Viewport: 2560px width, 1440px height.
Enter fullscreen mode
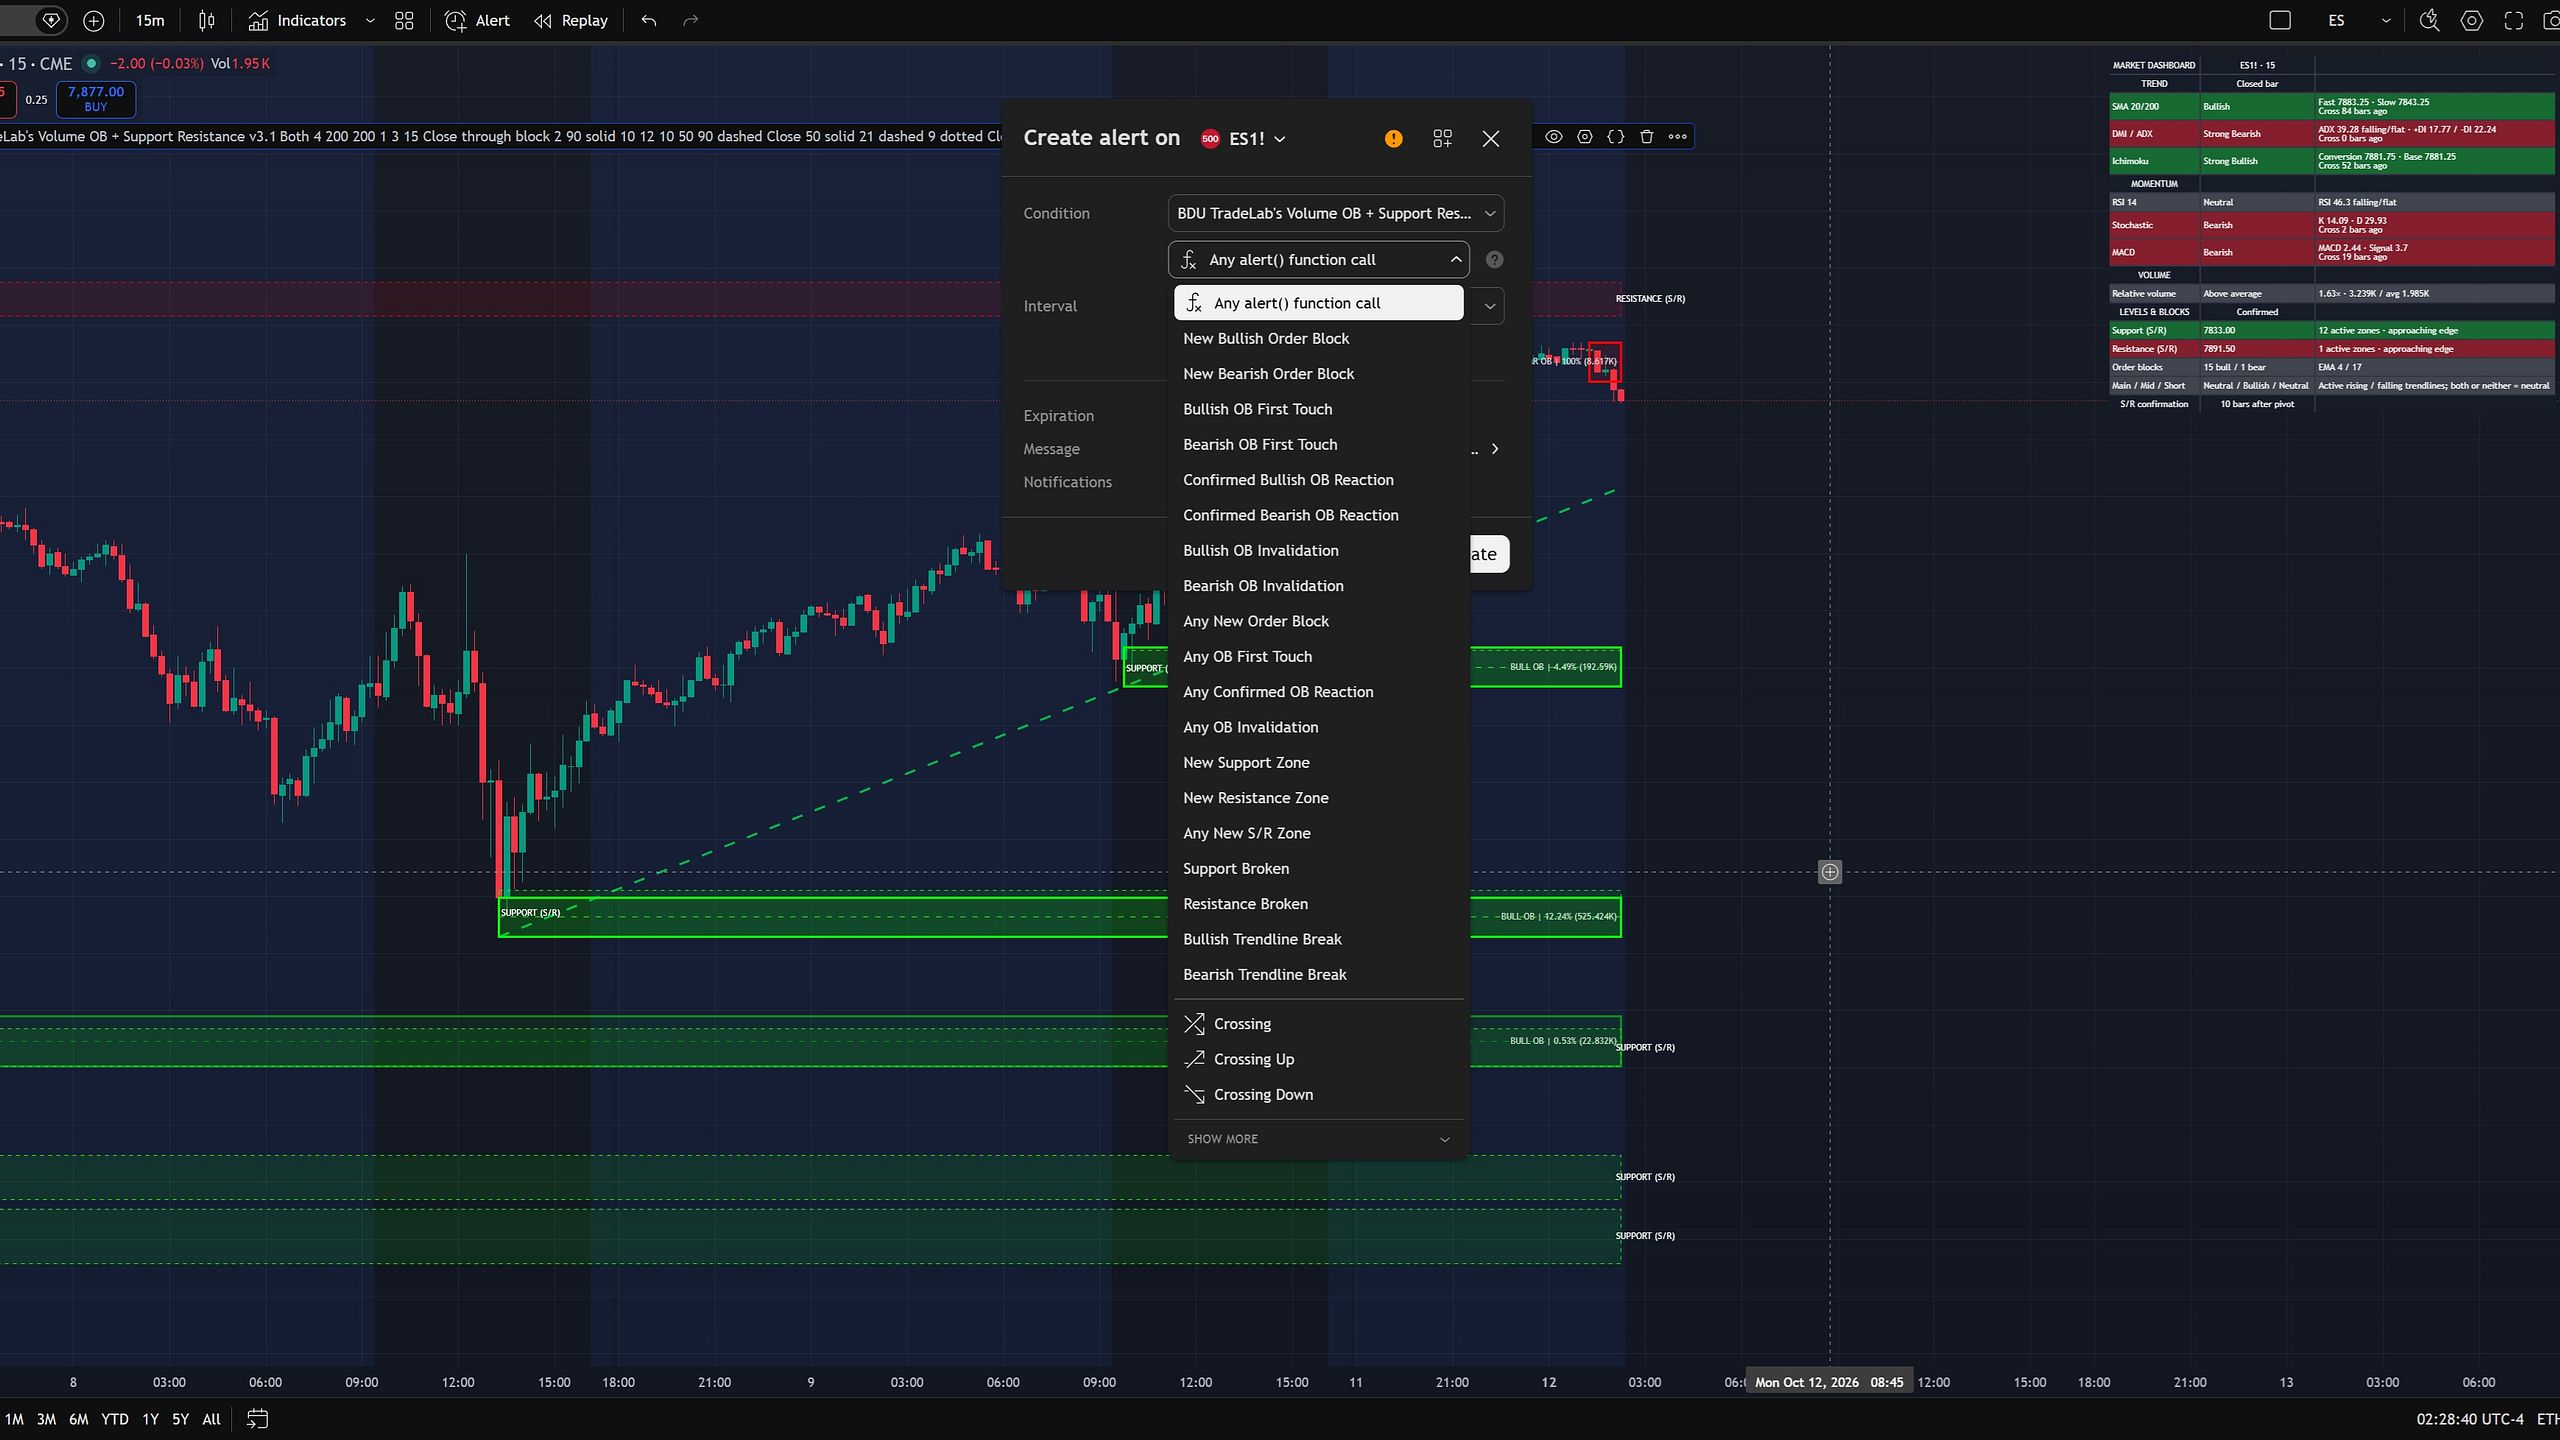[2513, 20]
